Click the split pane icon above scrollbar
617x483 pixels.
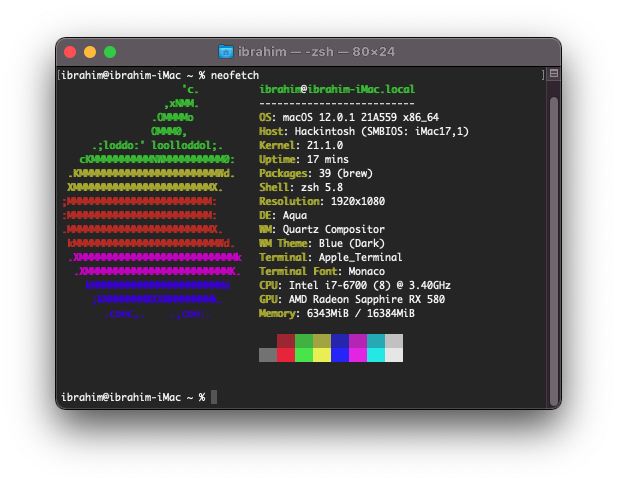point(553,75)
